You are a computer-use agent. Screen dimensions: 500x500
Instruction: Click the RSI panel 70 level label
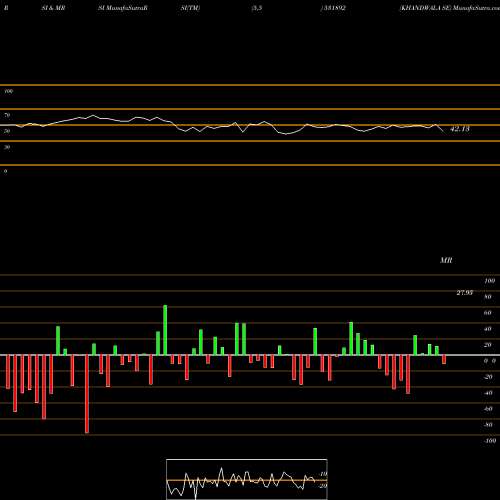coord(7,115)
